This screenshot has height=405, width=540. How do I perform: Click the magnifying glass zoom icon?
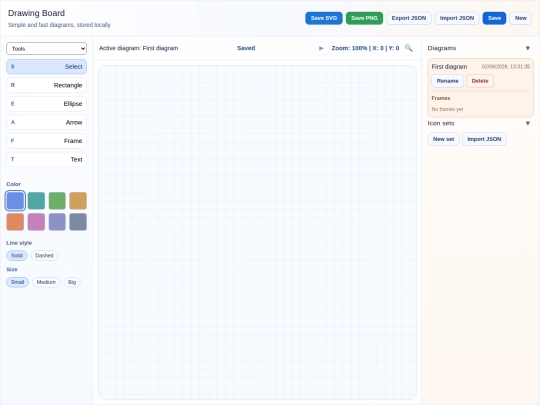[408, 48]
